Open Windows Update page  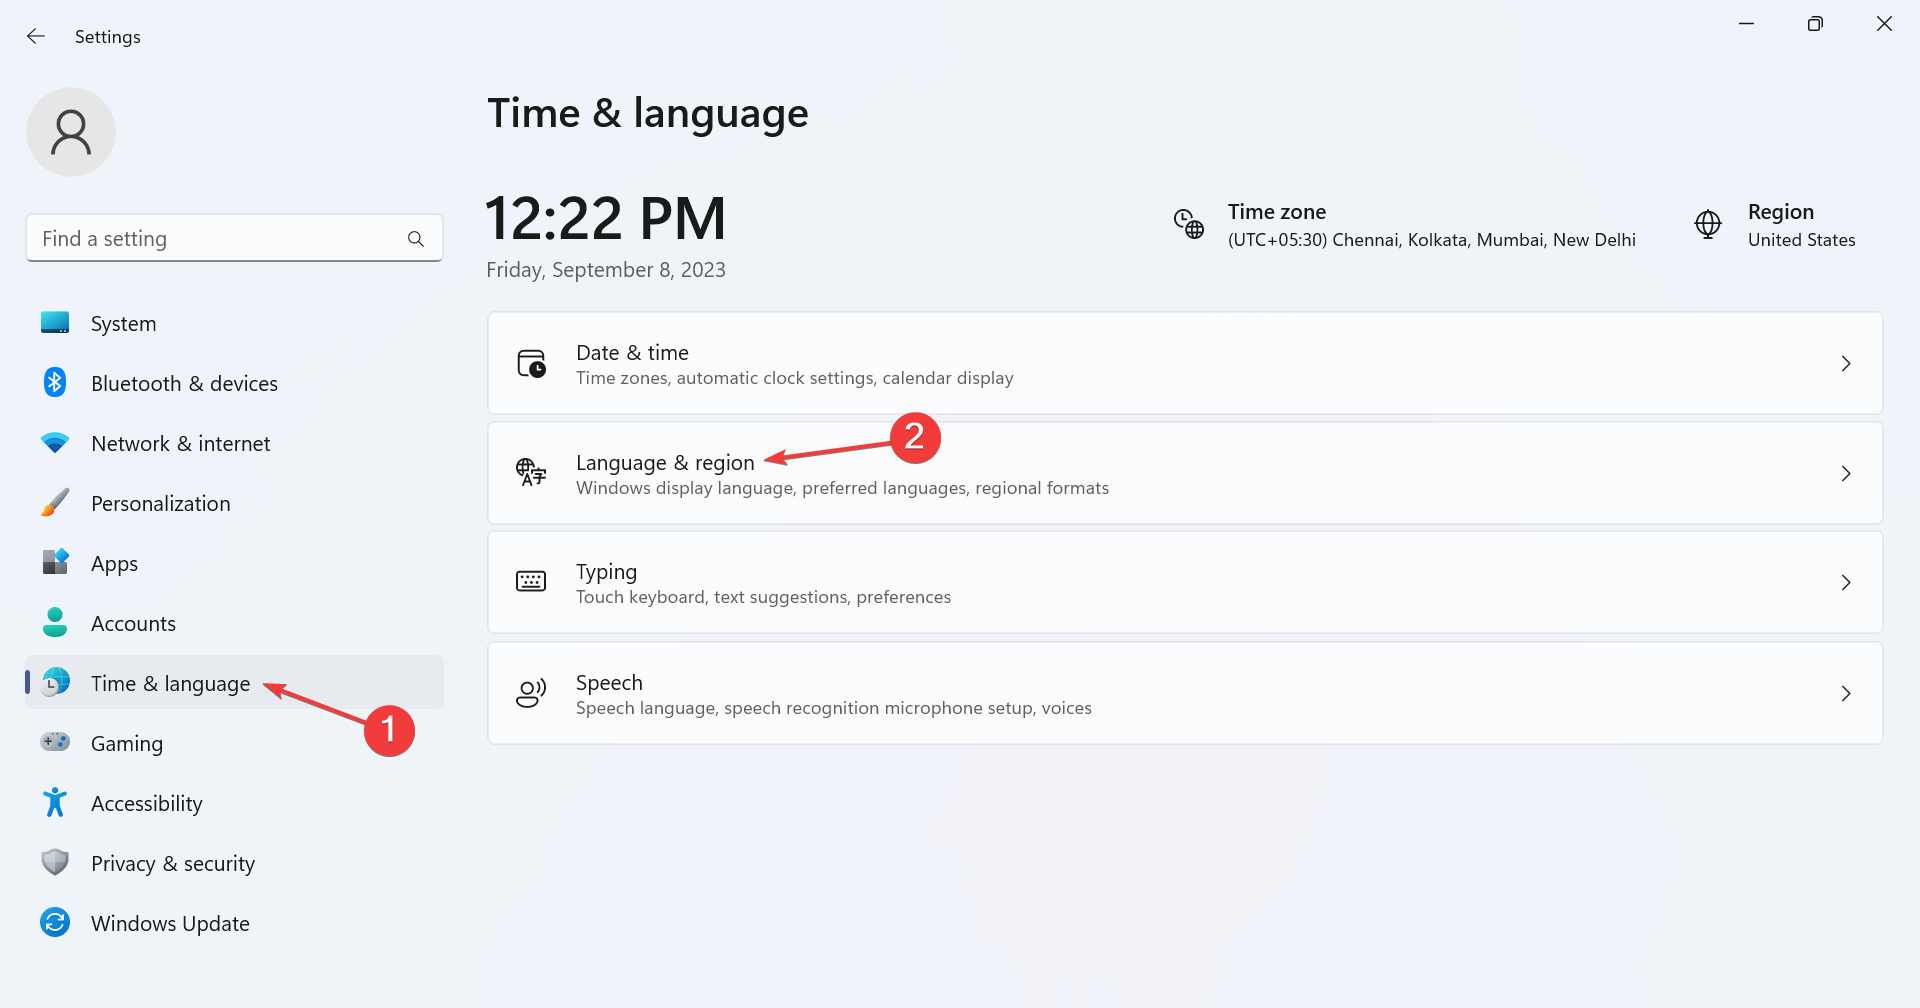234,923
